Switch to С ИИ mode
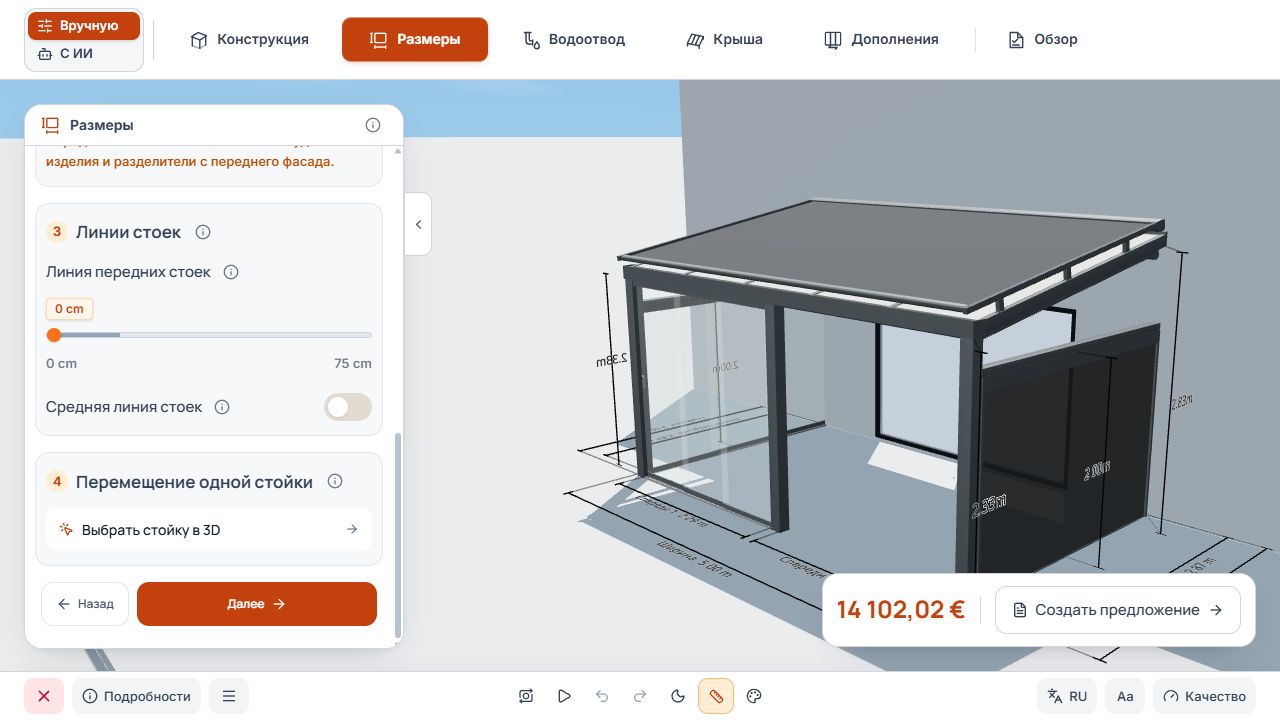 (84, 54)
